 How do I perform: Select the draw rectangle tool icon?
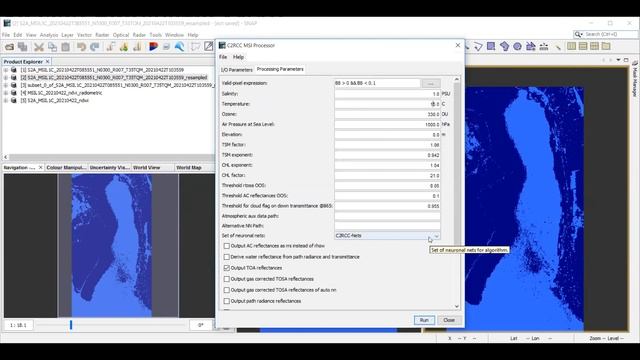click(x=491, y=47)
